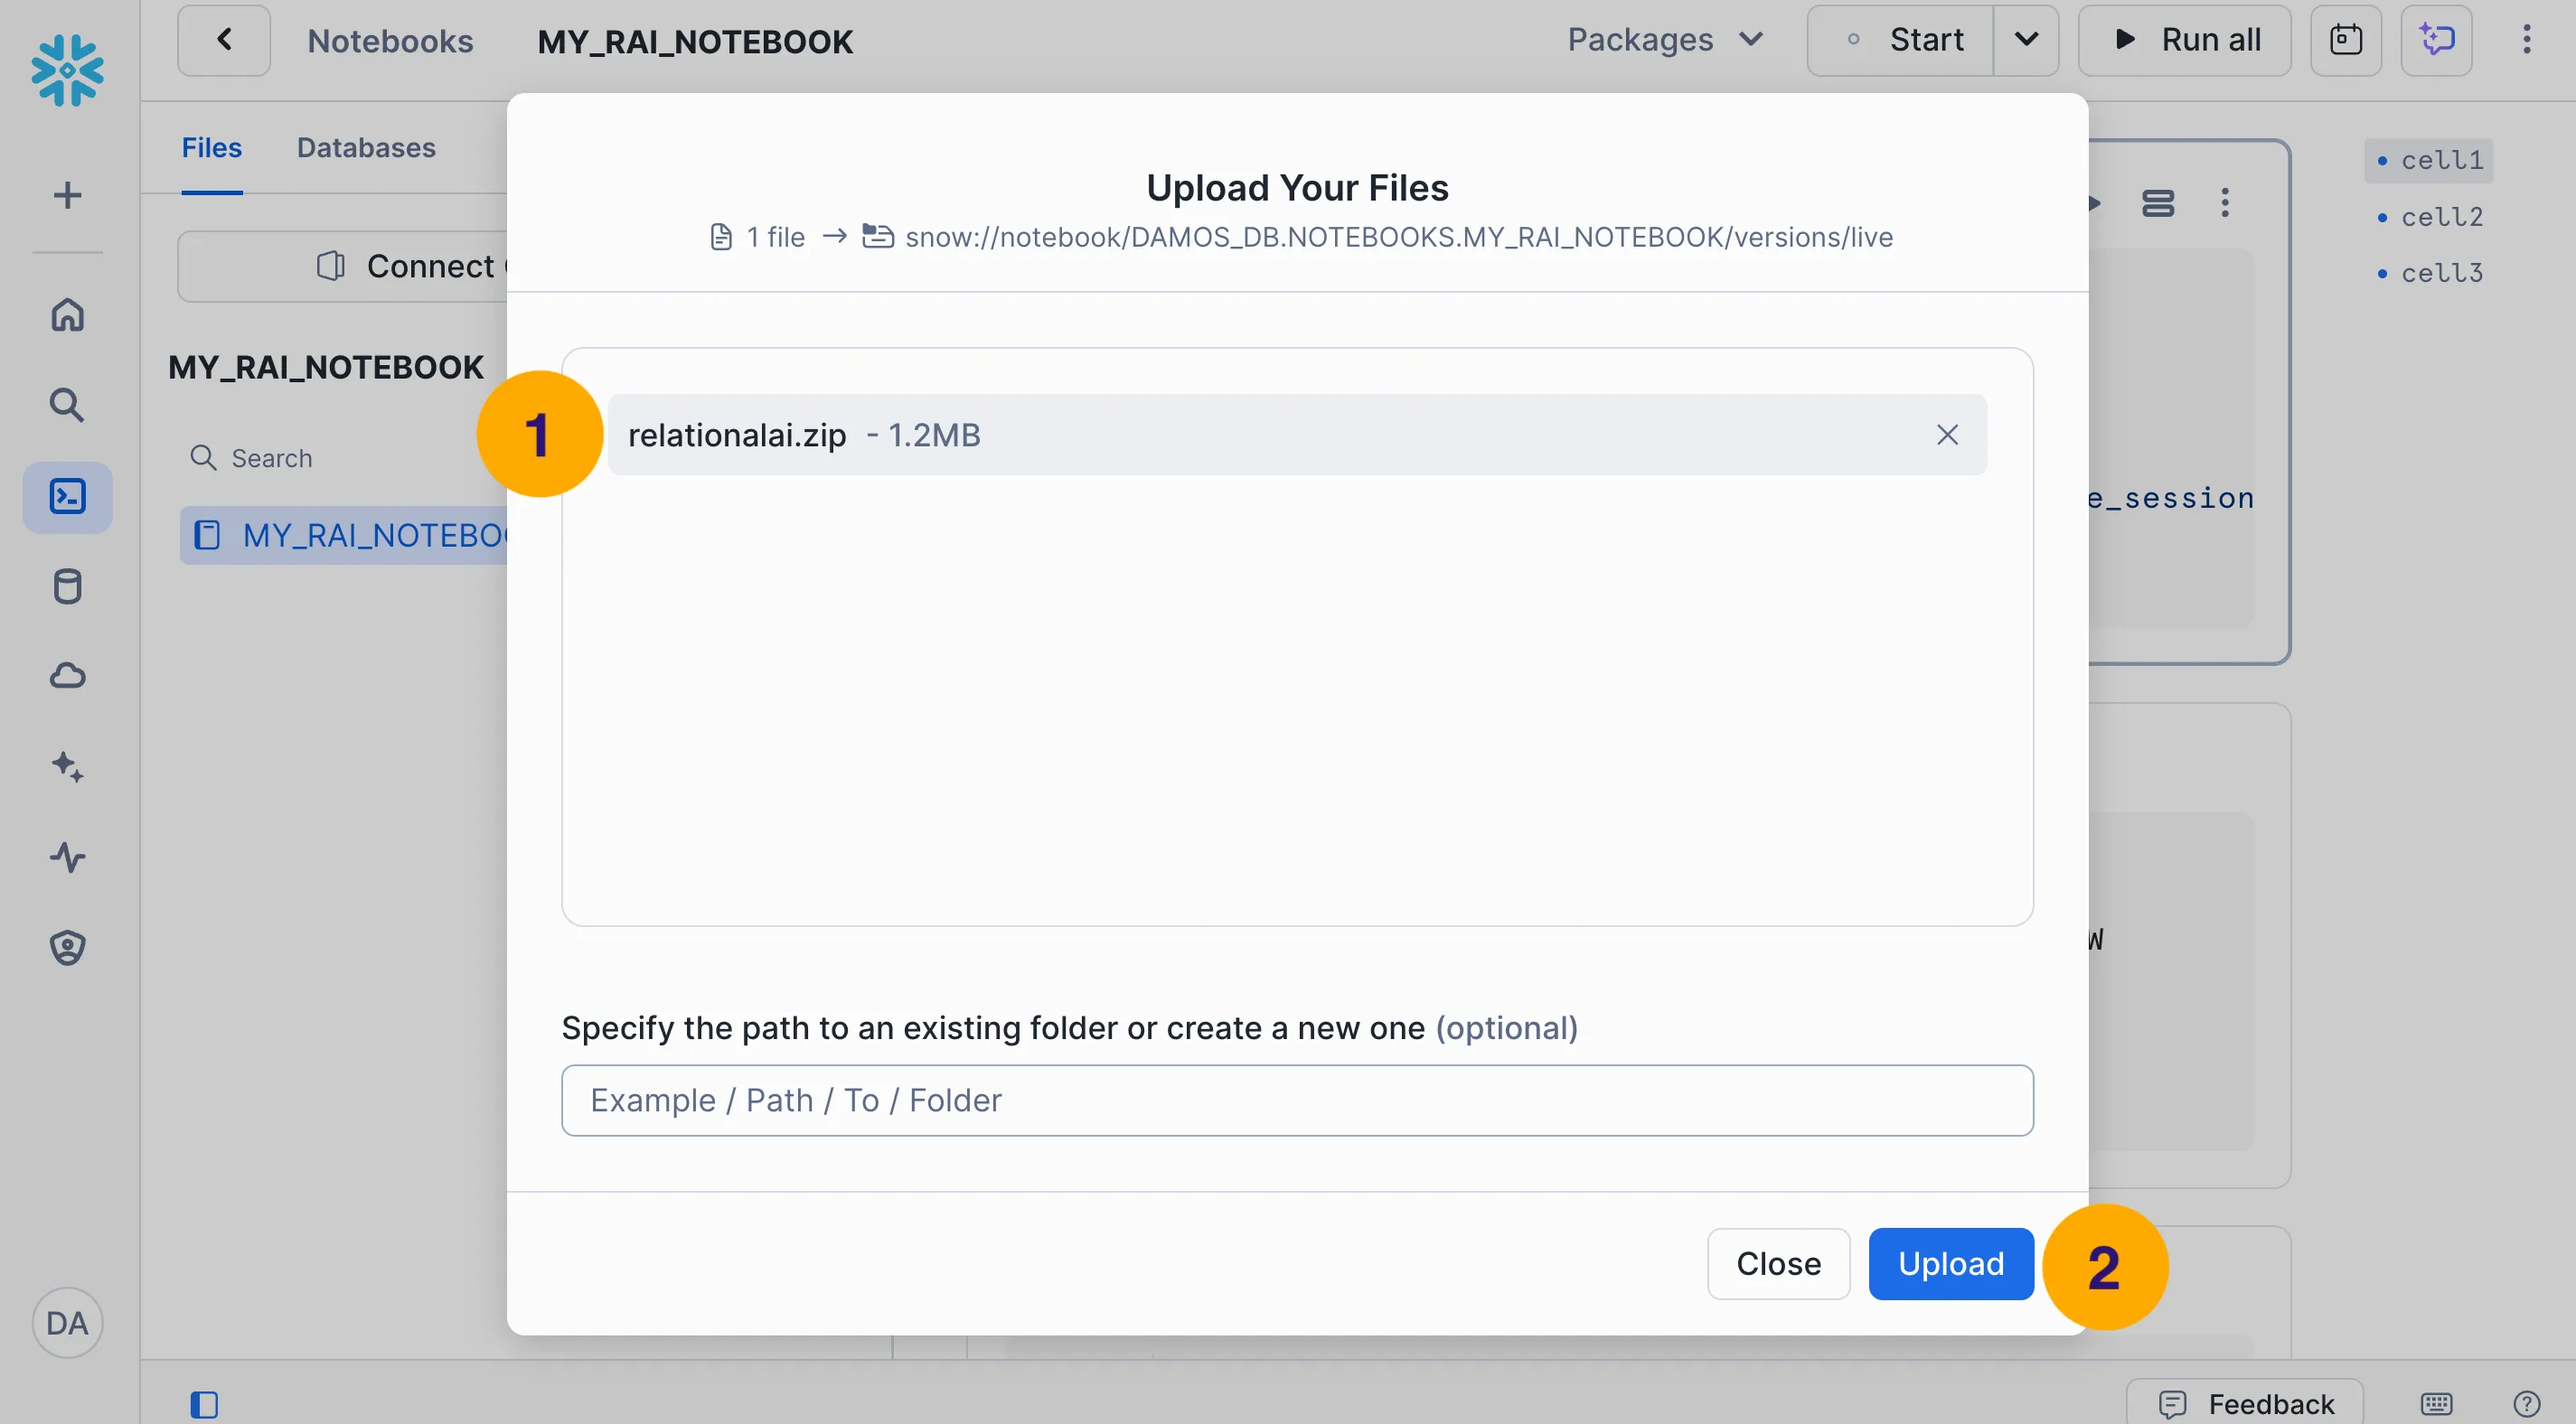Click the snow://notebook destination path text
The image size is (2576, 1424).
(x=1399, y=237)
